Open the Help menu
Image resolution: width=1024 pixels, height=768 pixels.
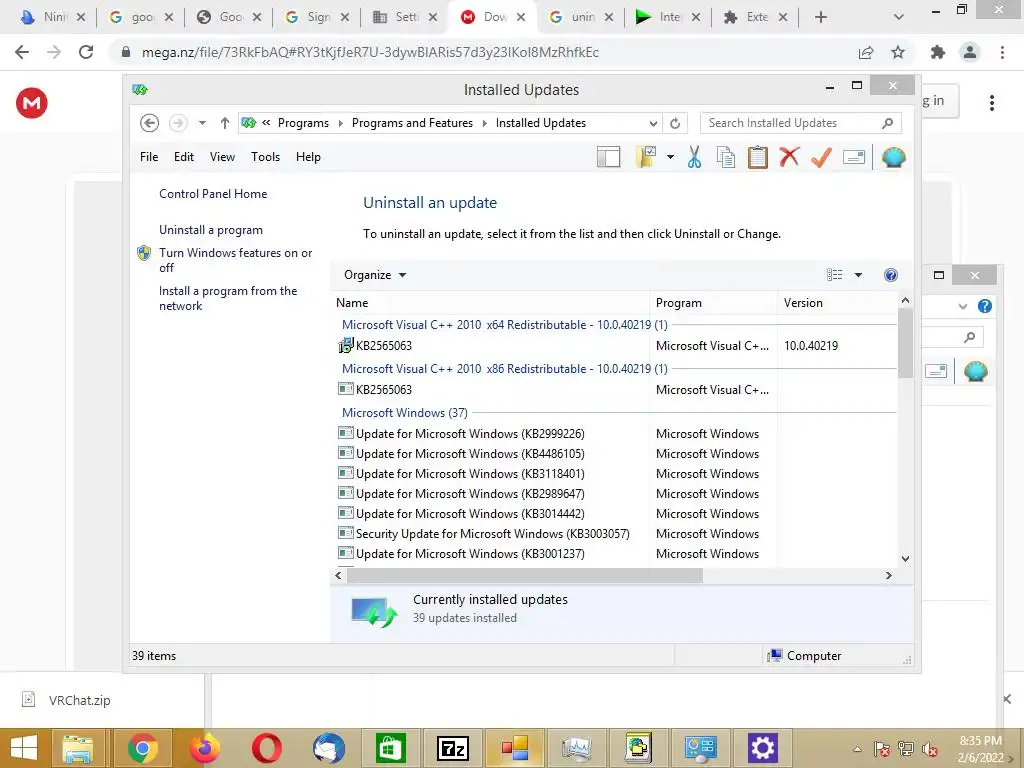[x=308, y=157]
